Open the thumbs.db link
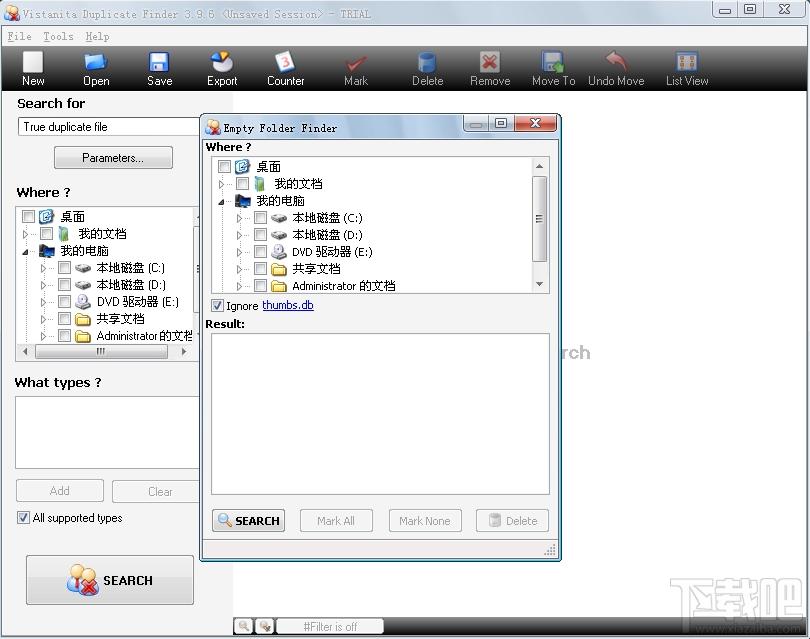810x639 pixels. (288, 305)
